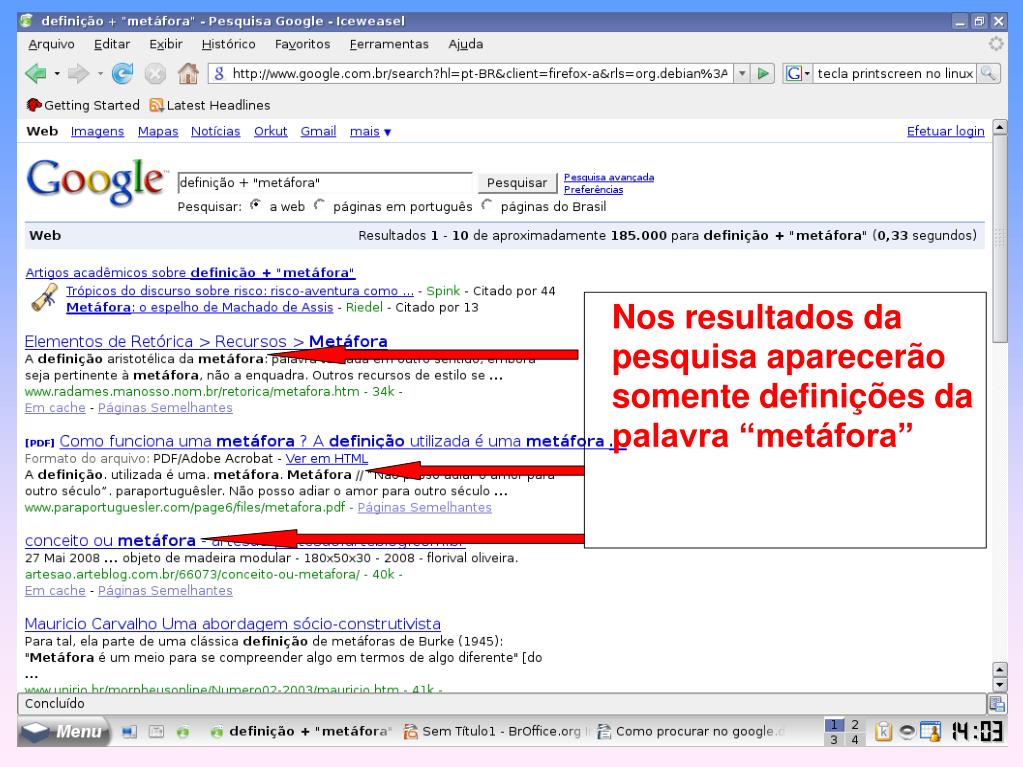Open 'Metáfora: o espelho de Machado' link

tap(200, 307)
